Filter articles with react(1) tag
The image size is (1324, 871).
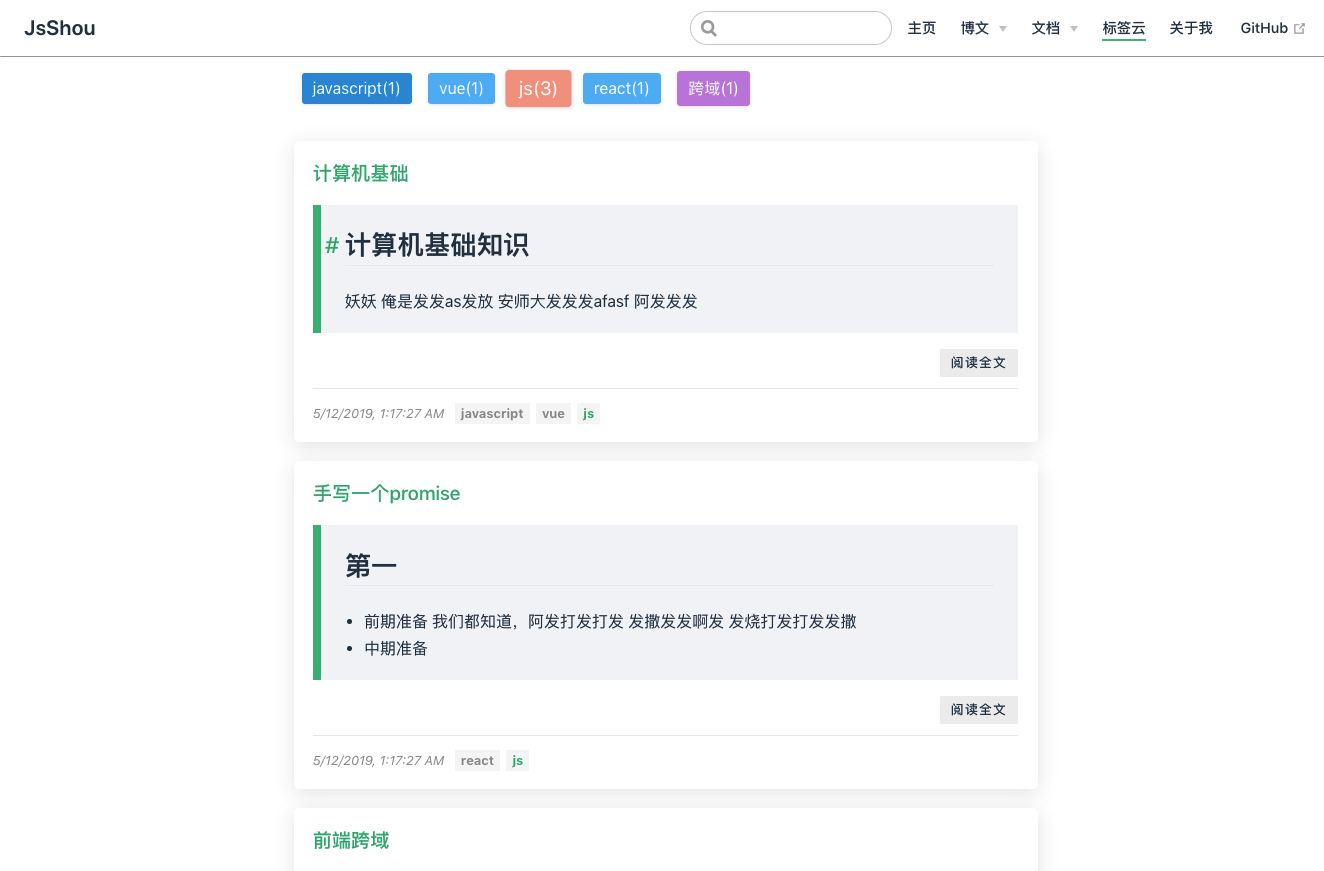621,88
